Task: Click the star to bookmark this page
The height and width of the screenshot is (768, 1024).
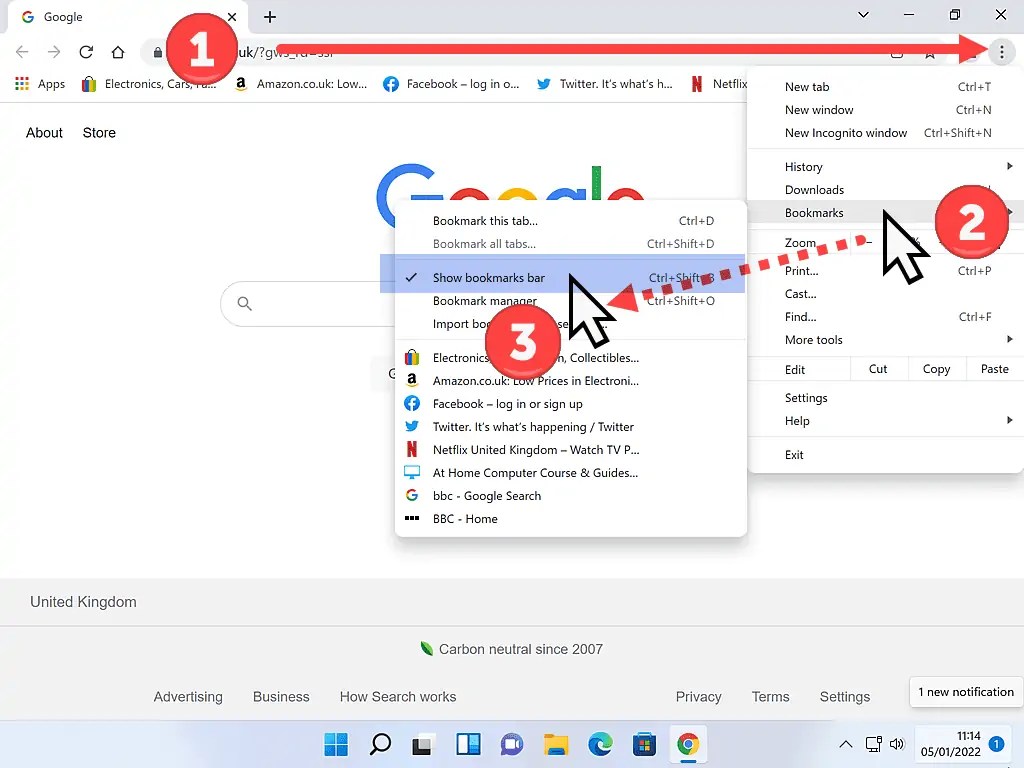Action: [x=929, y=54]
